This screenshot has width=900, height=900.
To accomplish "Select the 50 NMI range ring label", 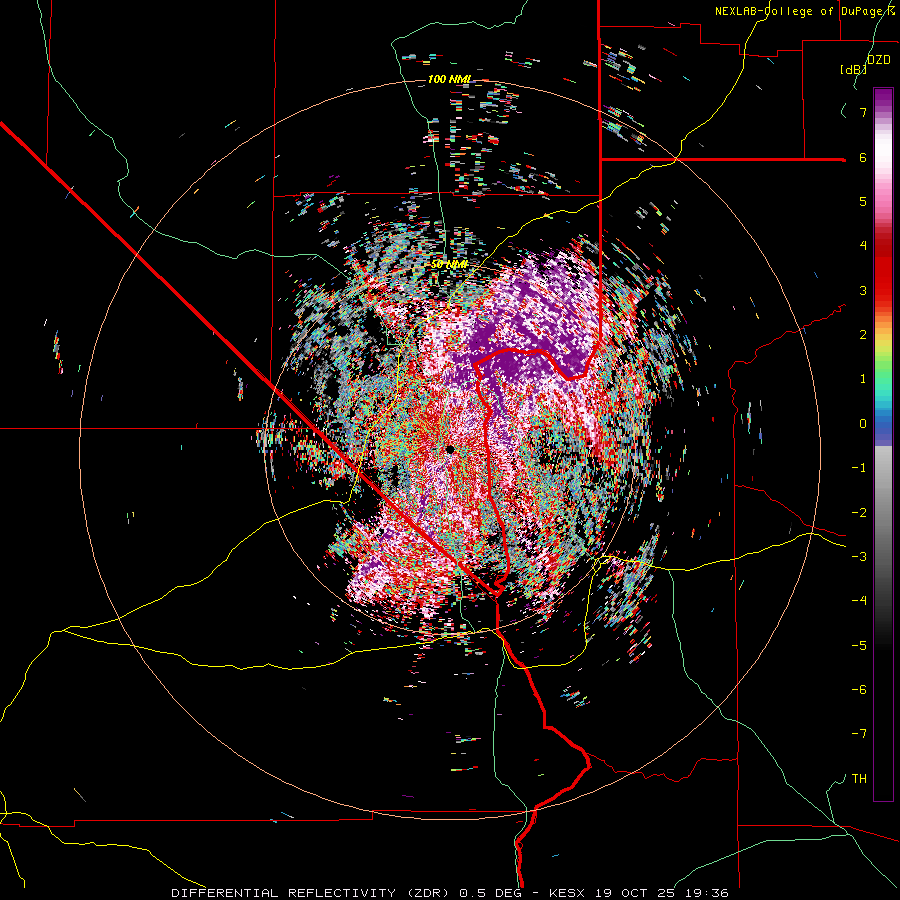I will coord(449,264).
